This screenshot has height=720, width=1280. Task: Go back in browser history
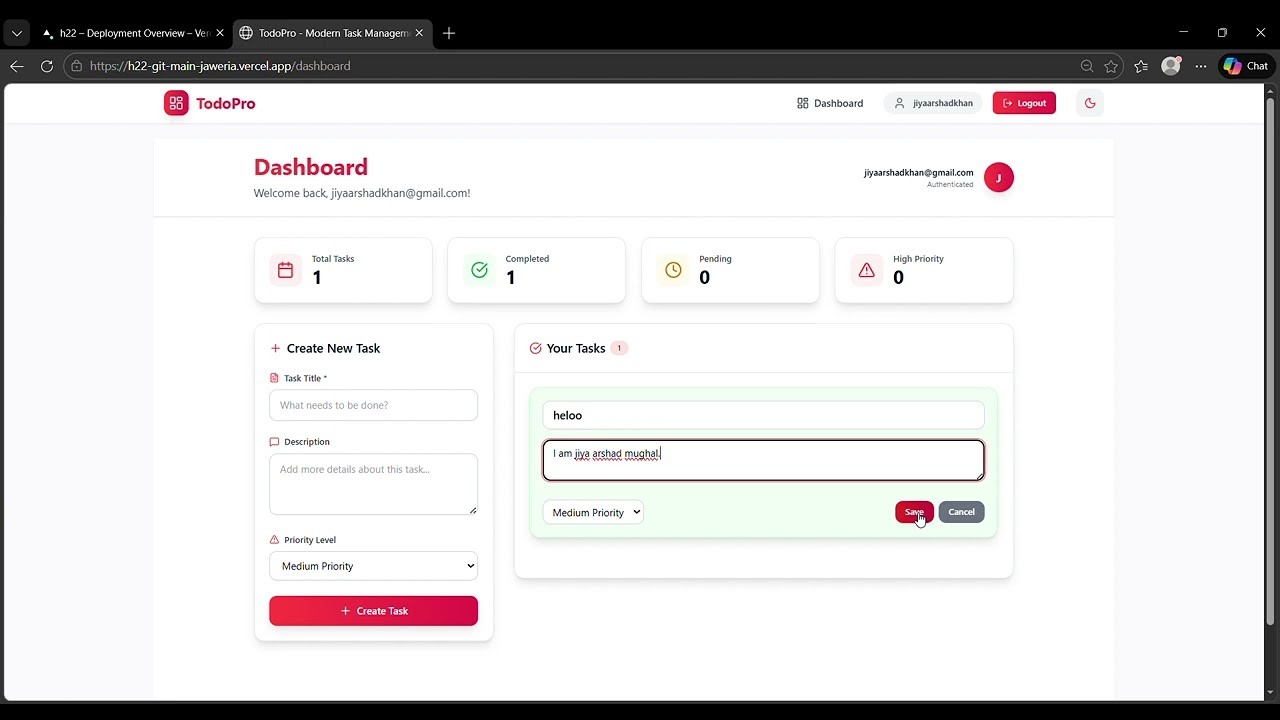pyautogui.click(x=17, y=66)
